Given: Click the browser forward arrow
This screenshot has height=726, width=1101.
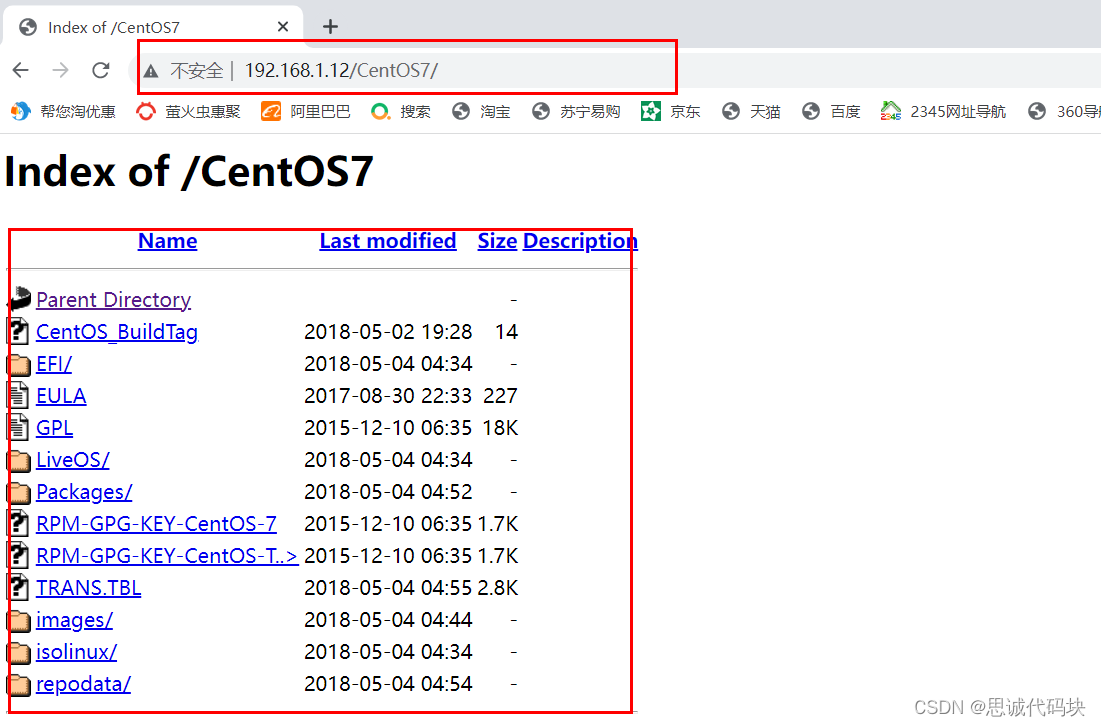Looking at the screenshot, I should coord(61,70).
